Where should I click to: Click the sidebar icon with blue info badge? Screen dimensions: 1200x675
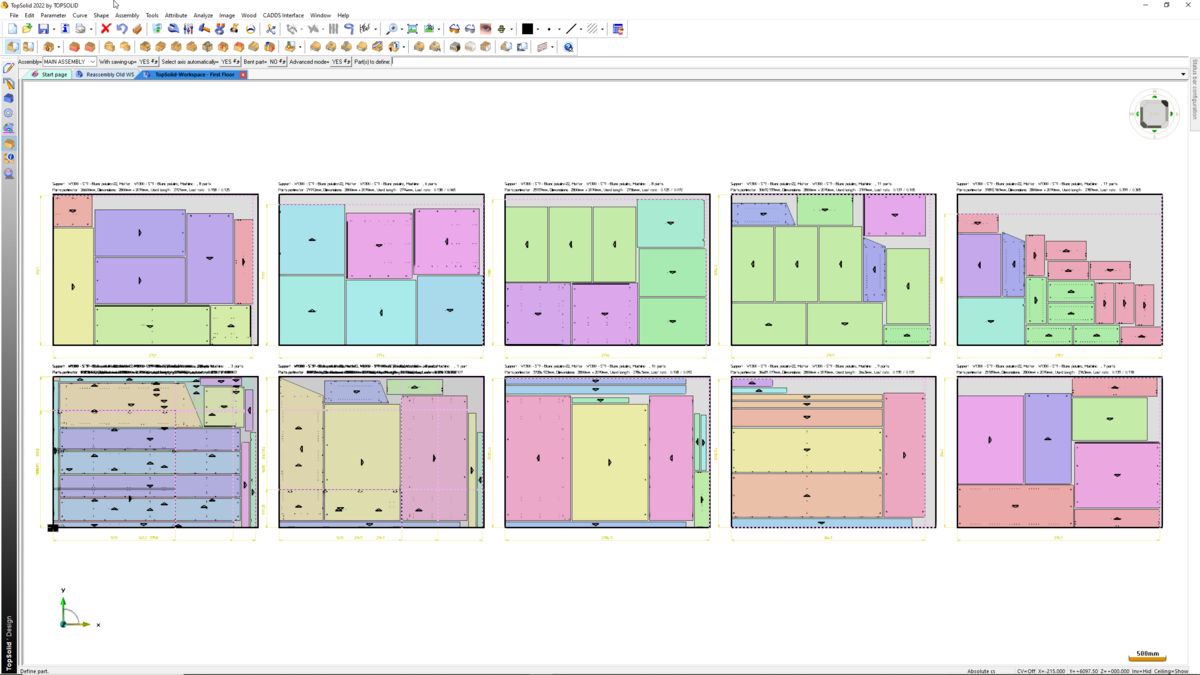(9, 158)
